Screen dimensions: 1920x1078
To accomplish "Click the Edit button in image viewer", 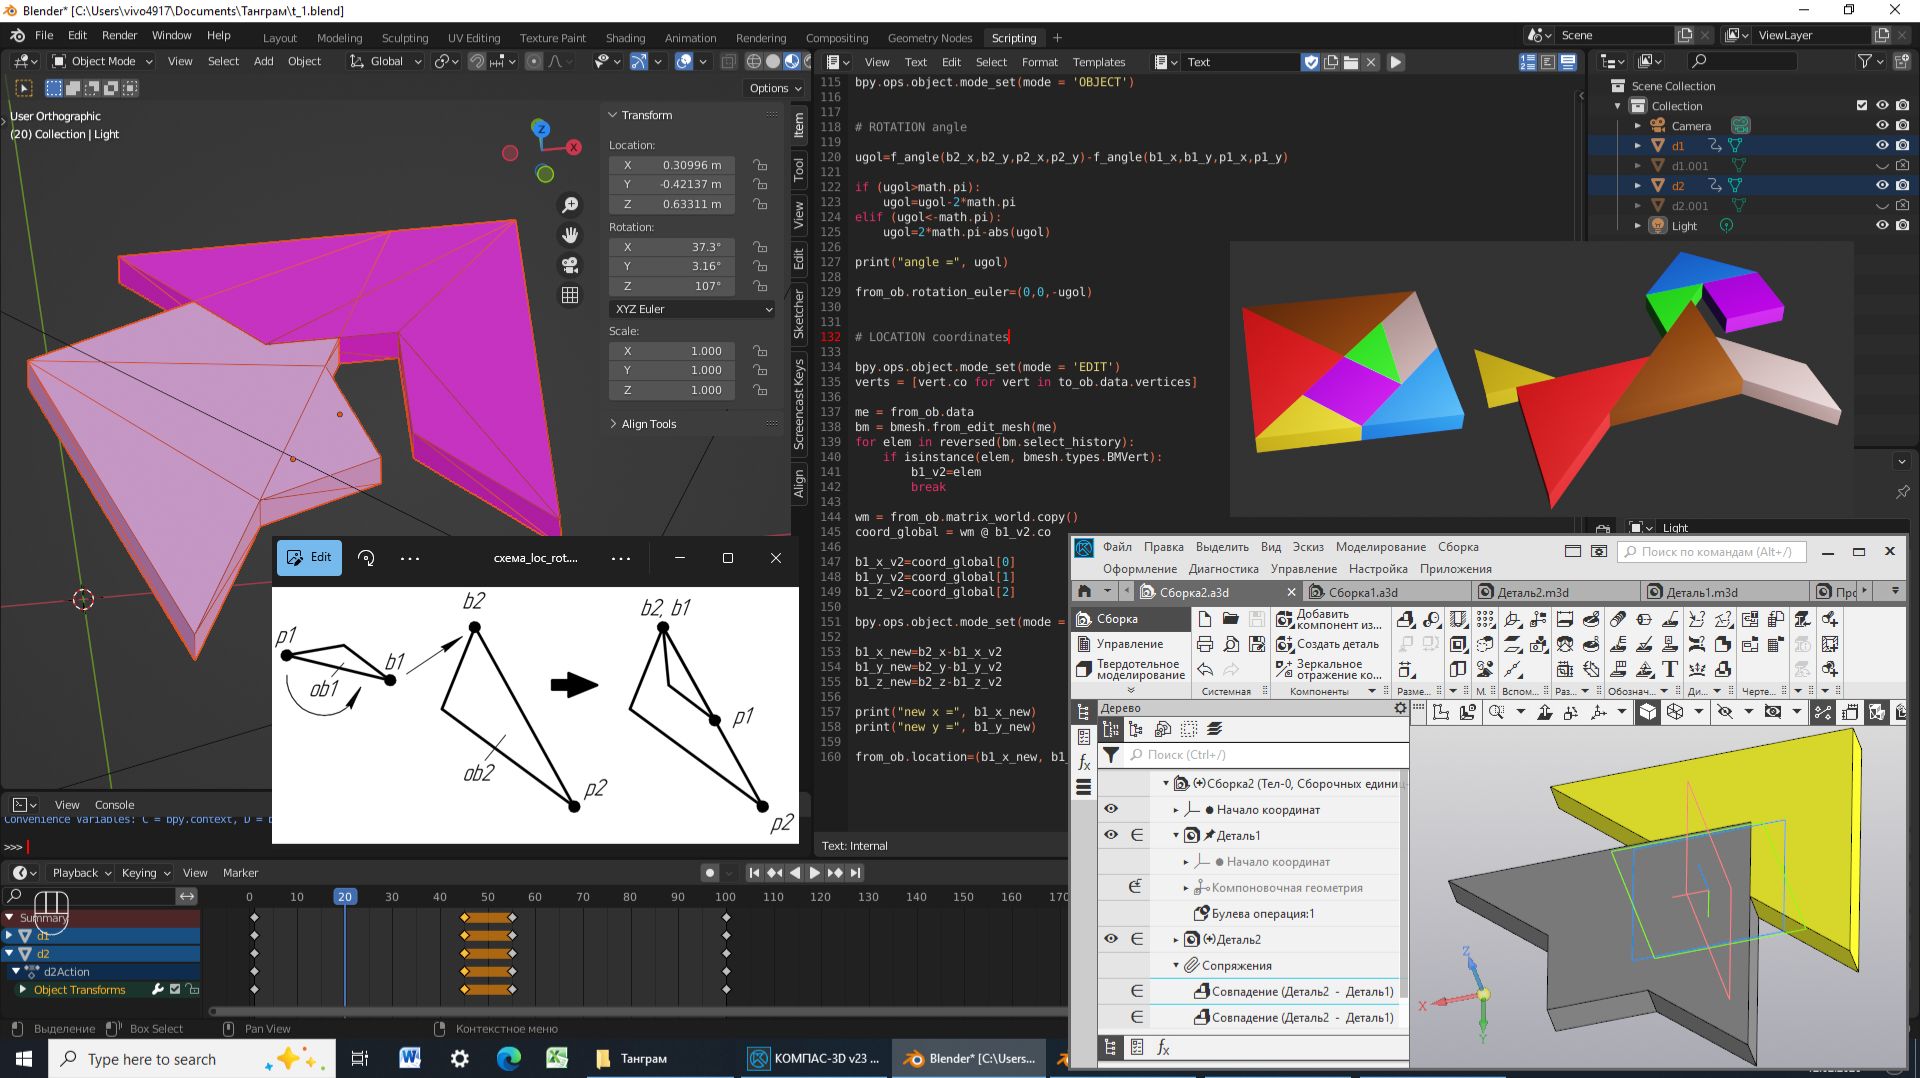I will (309, 558).
